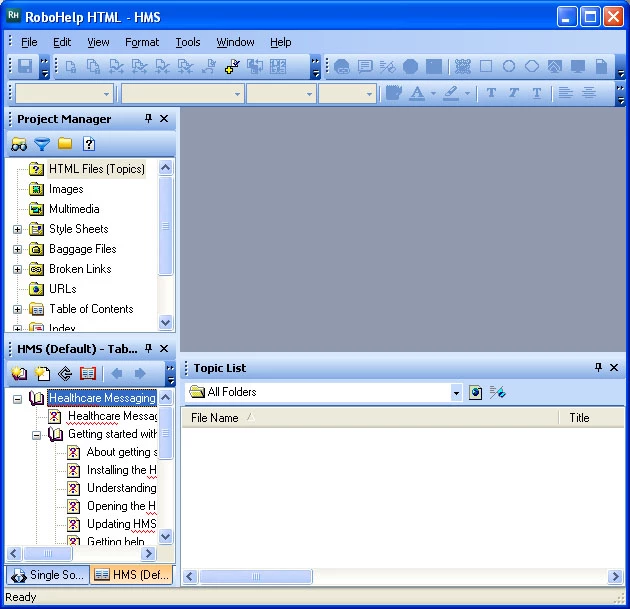Click the Save toolbar icon
The image size is (630, 609).
(x=25, y=66)
